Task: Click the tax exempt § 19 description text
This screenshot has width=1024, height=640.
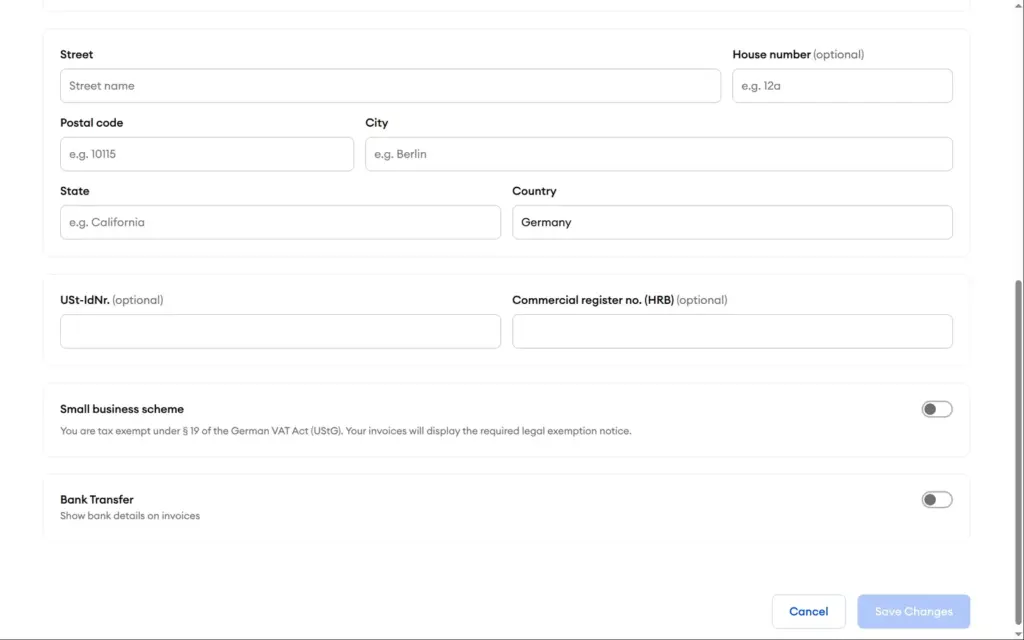Action: (x=345, y=431)
